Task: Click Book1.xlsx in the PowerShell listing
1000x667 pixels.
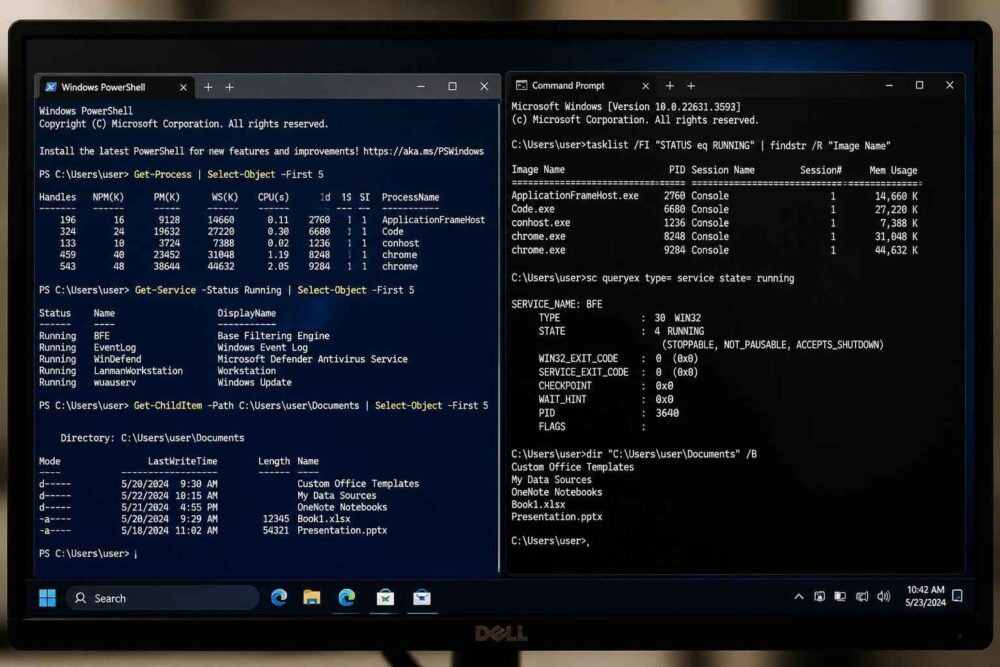Action: tap(323, 518)
